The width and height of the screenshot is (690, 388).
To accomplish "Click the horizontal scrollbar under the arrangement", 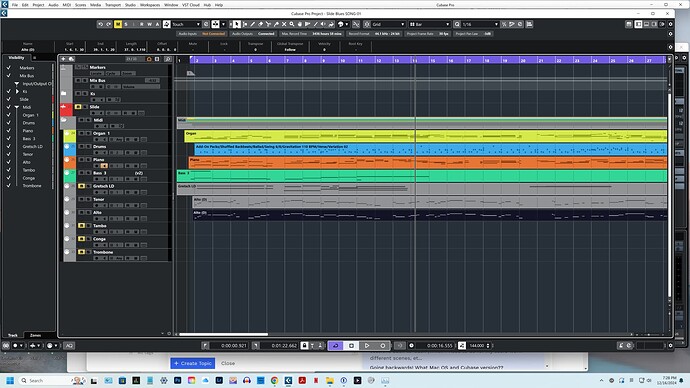I will [224, 334].
